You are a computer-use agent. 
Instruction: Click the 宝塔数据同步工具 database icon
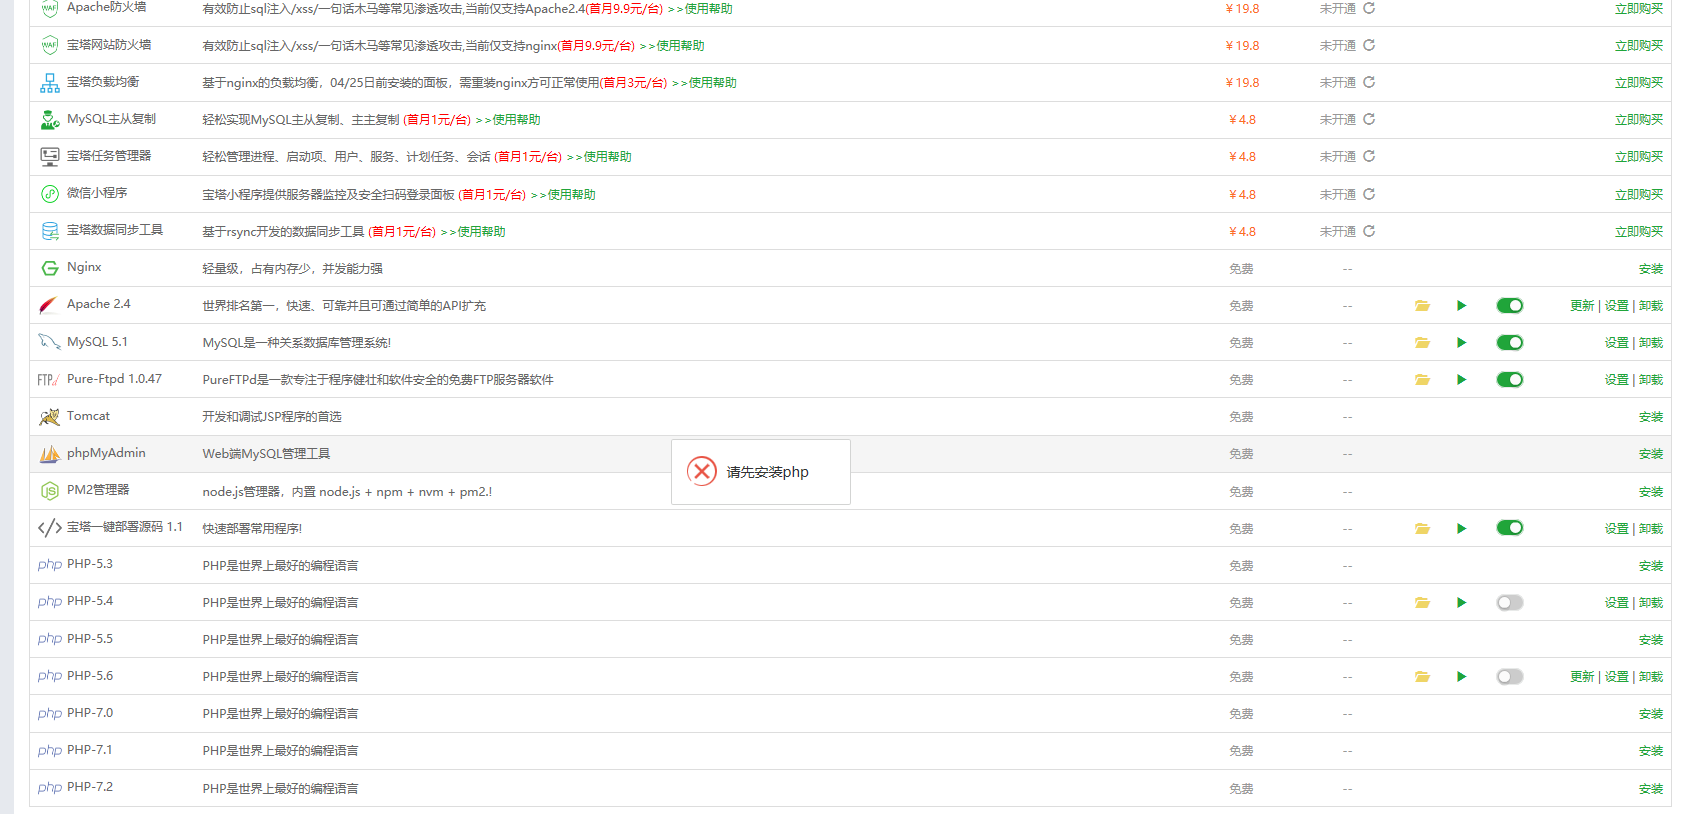click(50, 231)
